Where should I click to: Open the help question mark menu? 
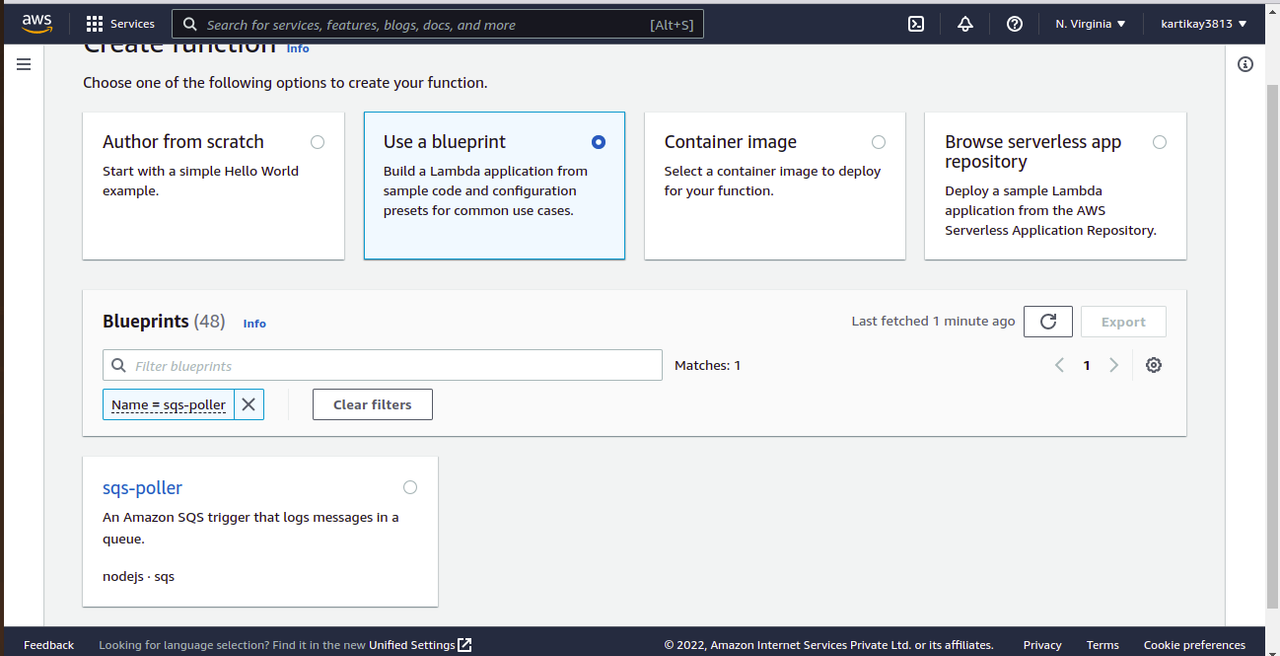[1014, 24]
